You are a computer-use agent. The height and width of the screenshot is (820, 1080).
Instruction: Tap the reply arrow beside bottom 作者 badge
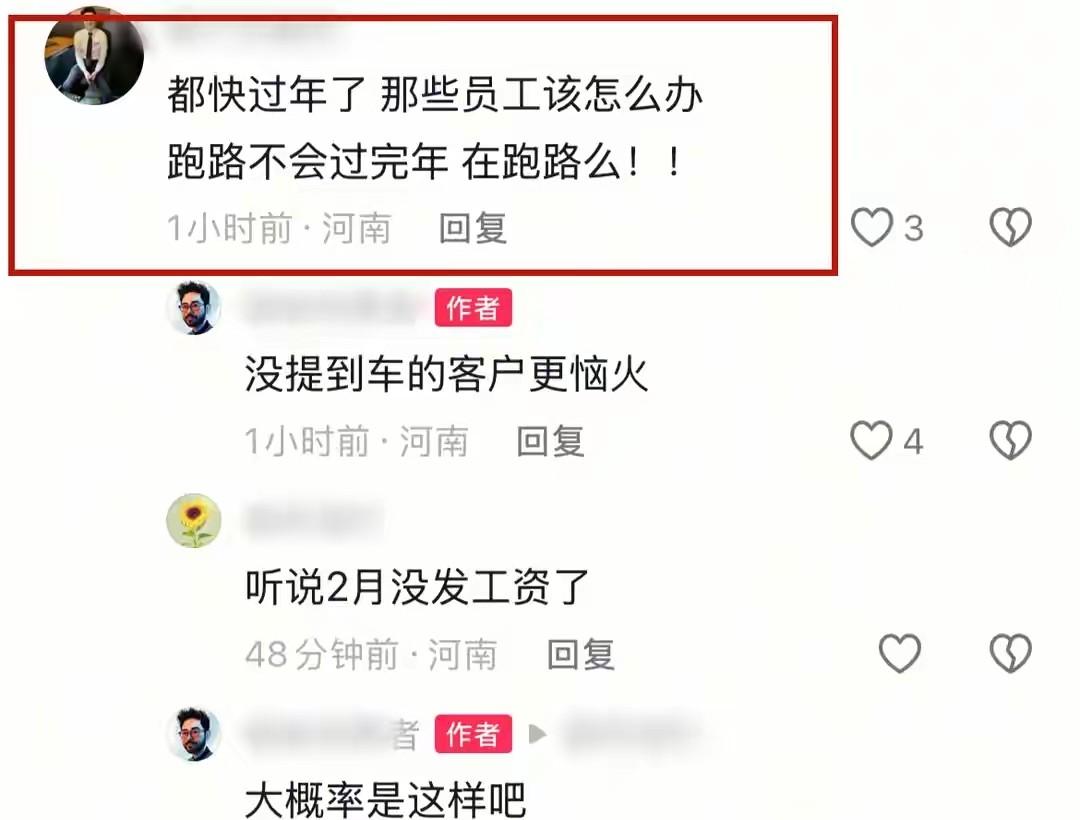coord(537,734)
